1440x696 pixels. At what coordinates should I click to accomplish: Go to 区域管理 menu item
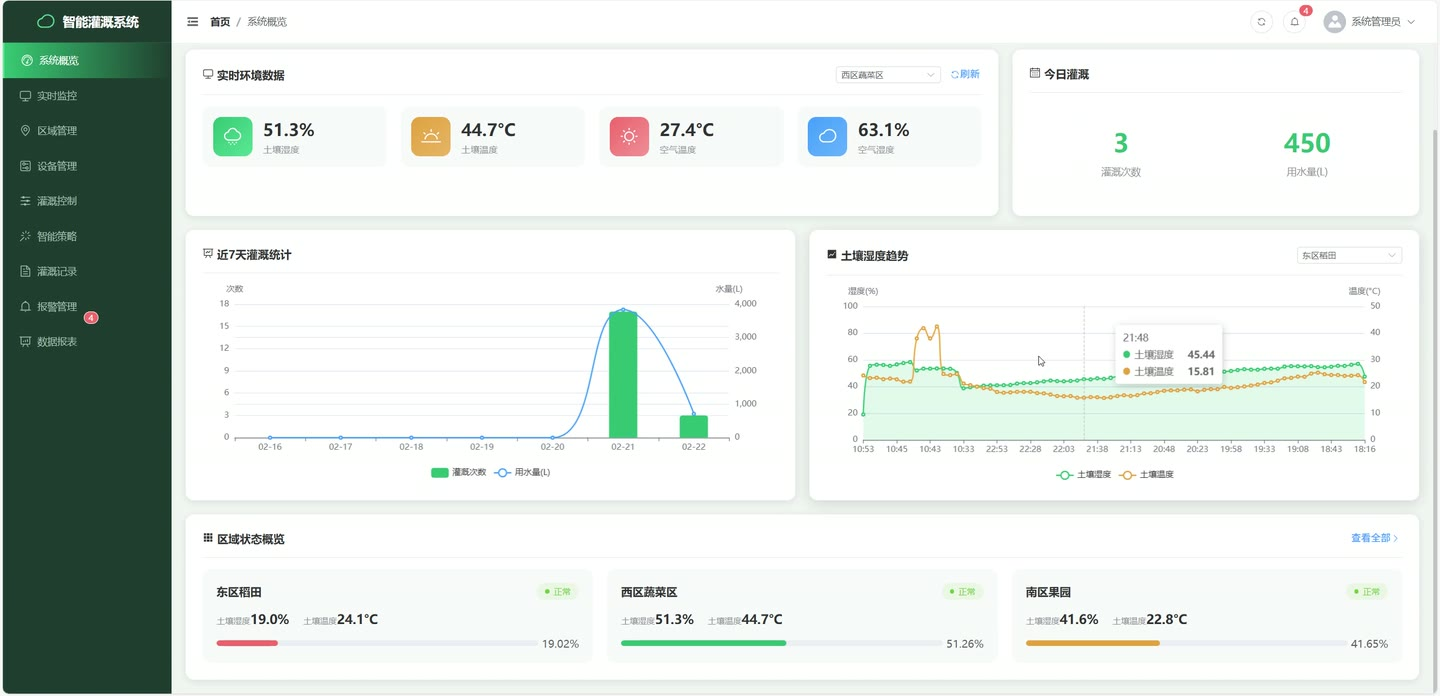(x=86, y=131)
